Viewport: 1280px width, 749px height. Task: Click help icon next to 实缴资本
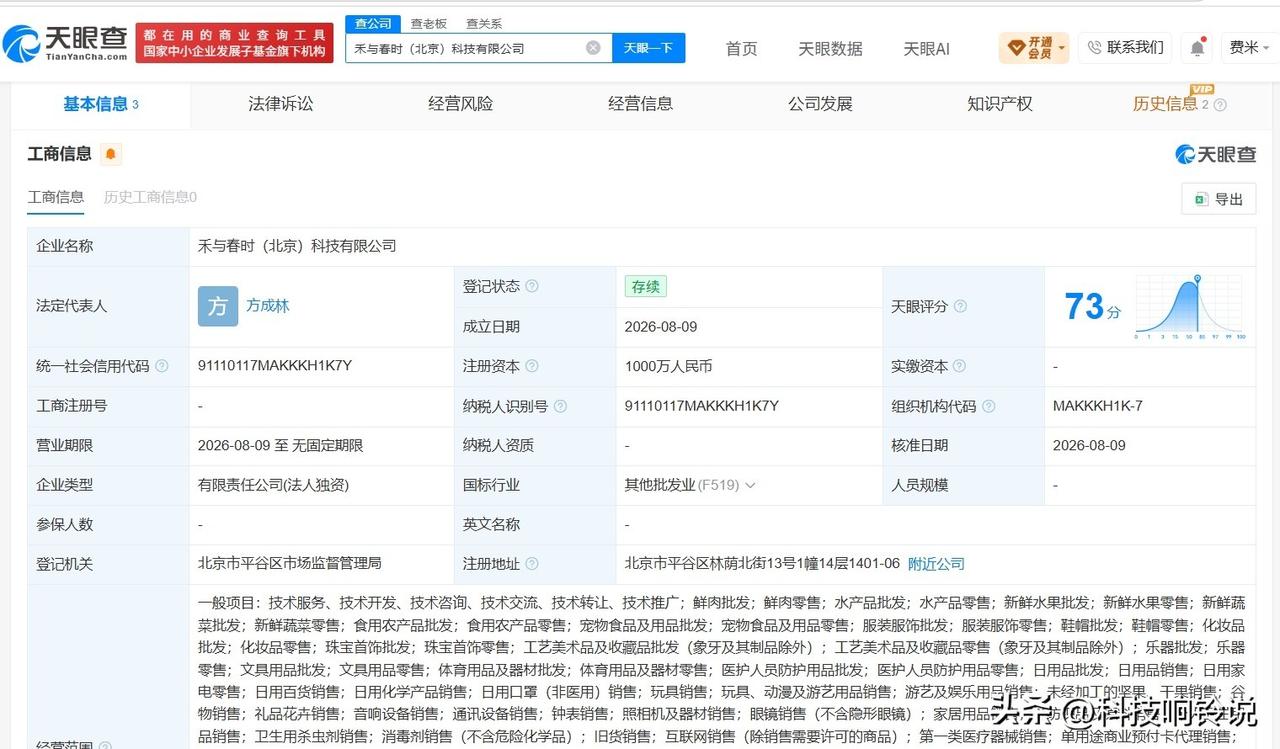pyautogui.click(x=960, y=366)
